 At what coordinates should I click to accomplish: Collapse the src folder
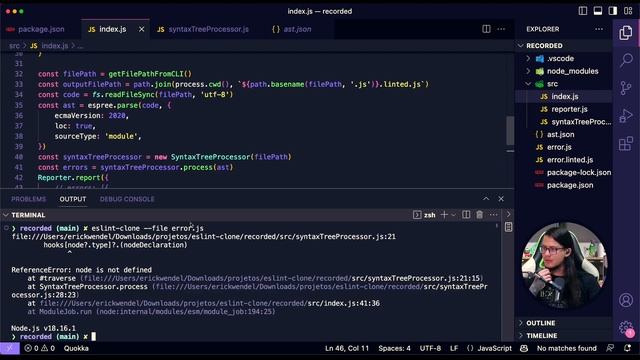[563, 84]
